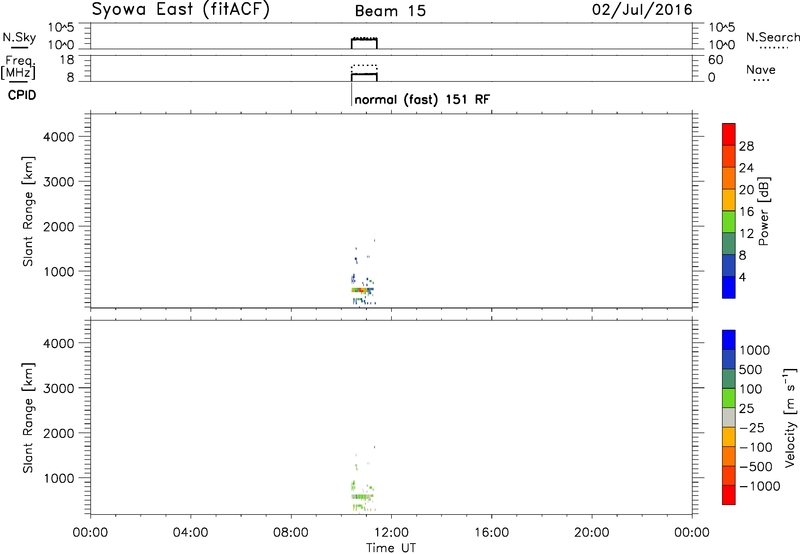Click the red bottom velocity colorbar swatch

(729, 495)
